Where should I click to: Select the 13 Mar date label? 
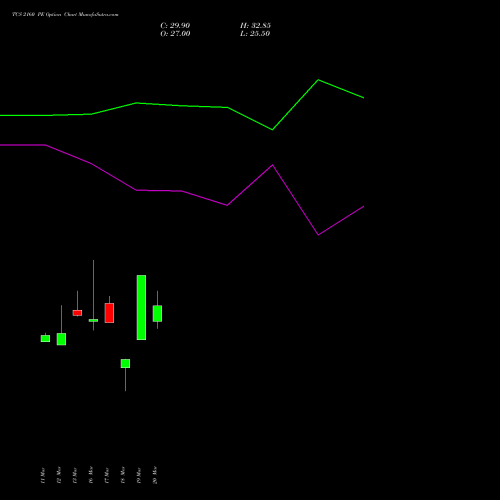click(75, 475)
